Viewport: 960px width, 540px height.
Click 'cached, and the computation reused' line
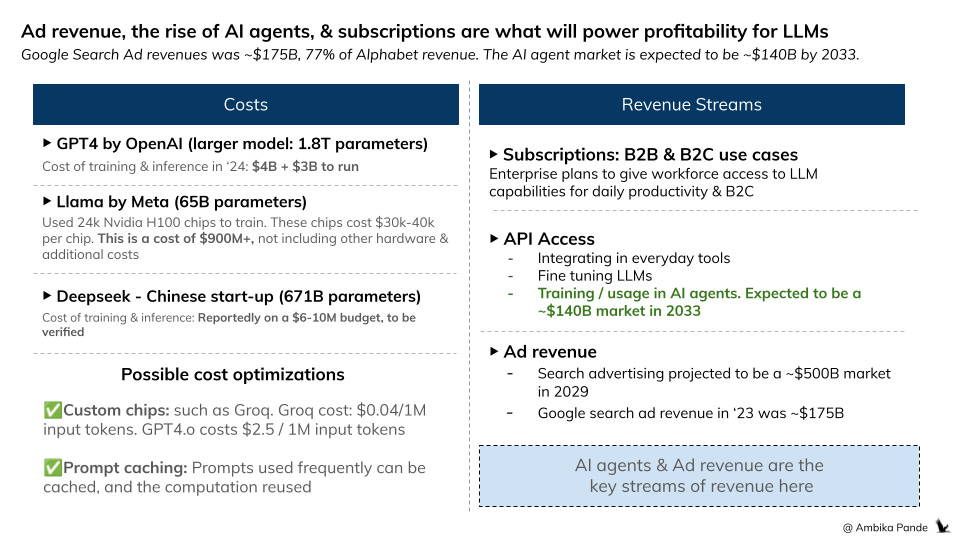177,487
